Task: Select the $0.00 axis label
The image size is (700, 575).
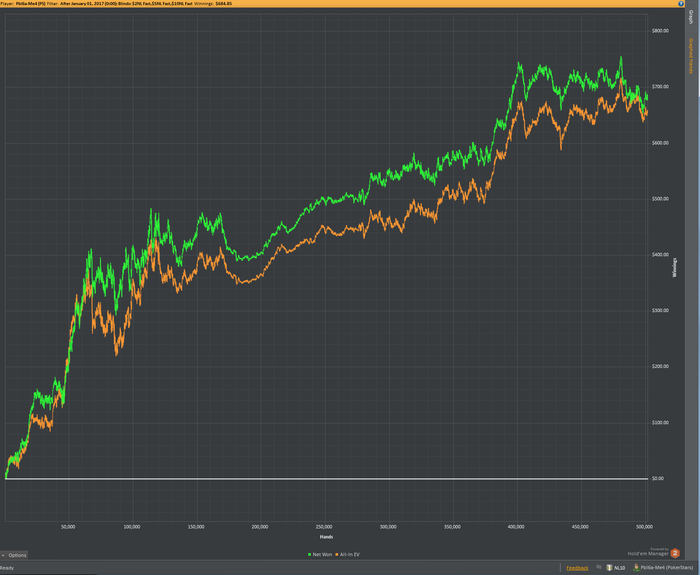Action: pos(658,479)
